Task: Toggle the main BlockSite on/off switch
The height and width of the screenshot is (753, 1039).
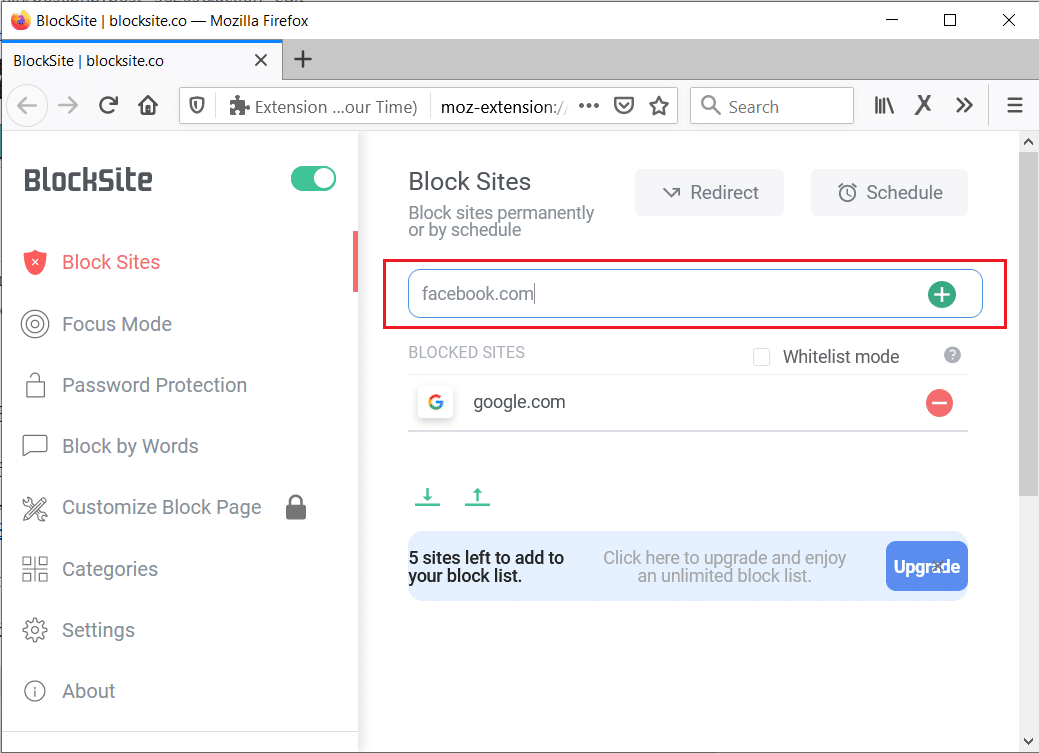Action: [x=313, y=177]
